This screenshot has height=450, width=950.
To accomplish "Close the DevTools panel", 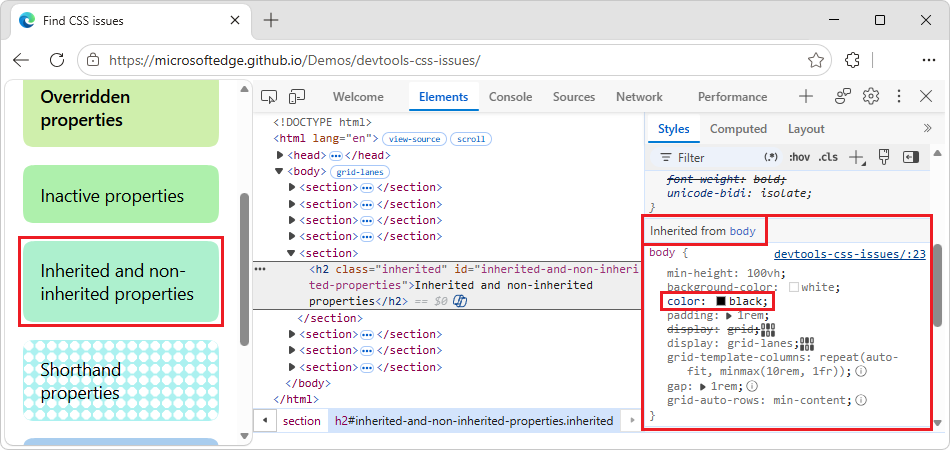I will pos(926,96).
